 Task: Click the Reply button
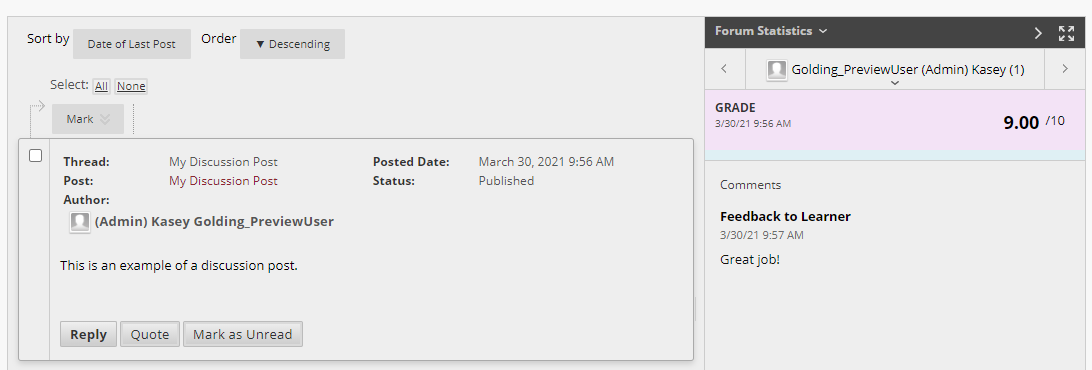click(x=88, y=334)
